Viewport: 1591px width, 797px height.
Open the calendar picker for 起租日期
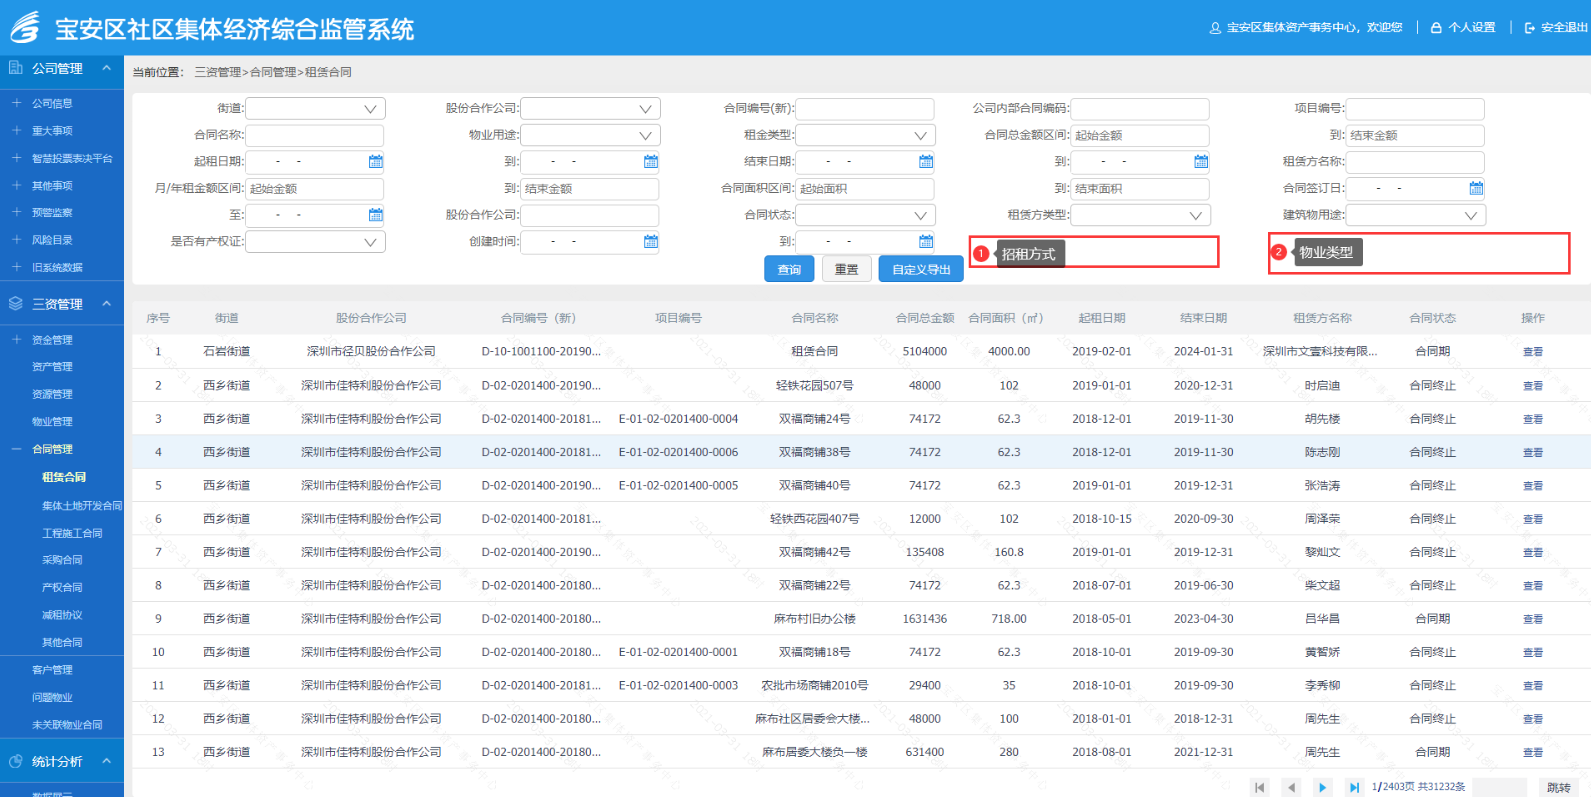point(376,161)
